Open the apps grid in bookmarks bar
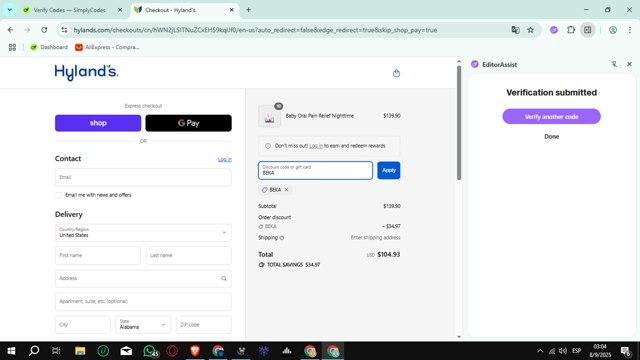 coord(12,47)
